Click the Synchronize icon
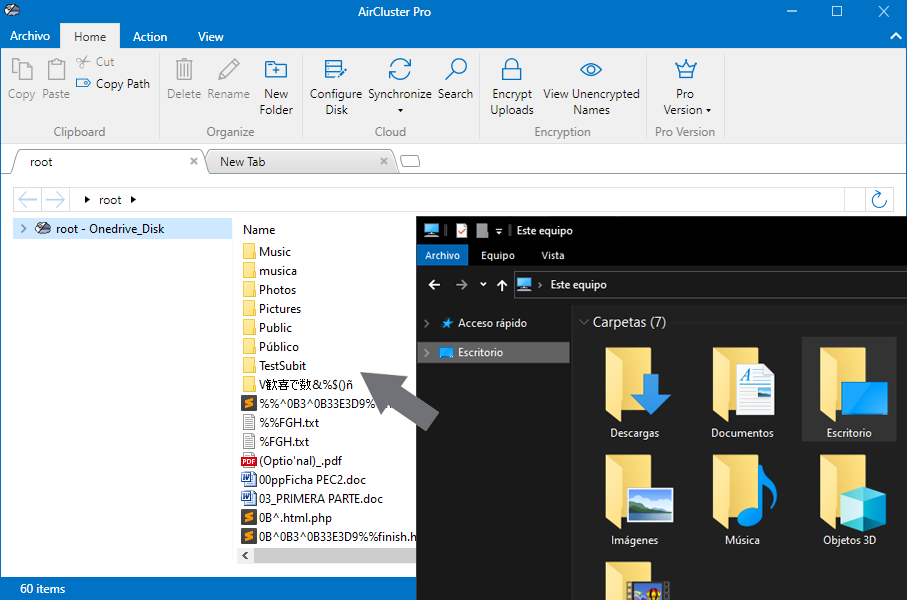Image resolution: width=907 pixels, height=600 pixels. pos(400,69)
